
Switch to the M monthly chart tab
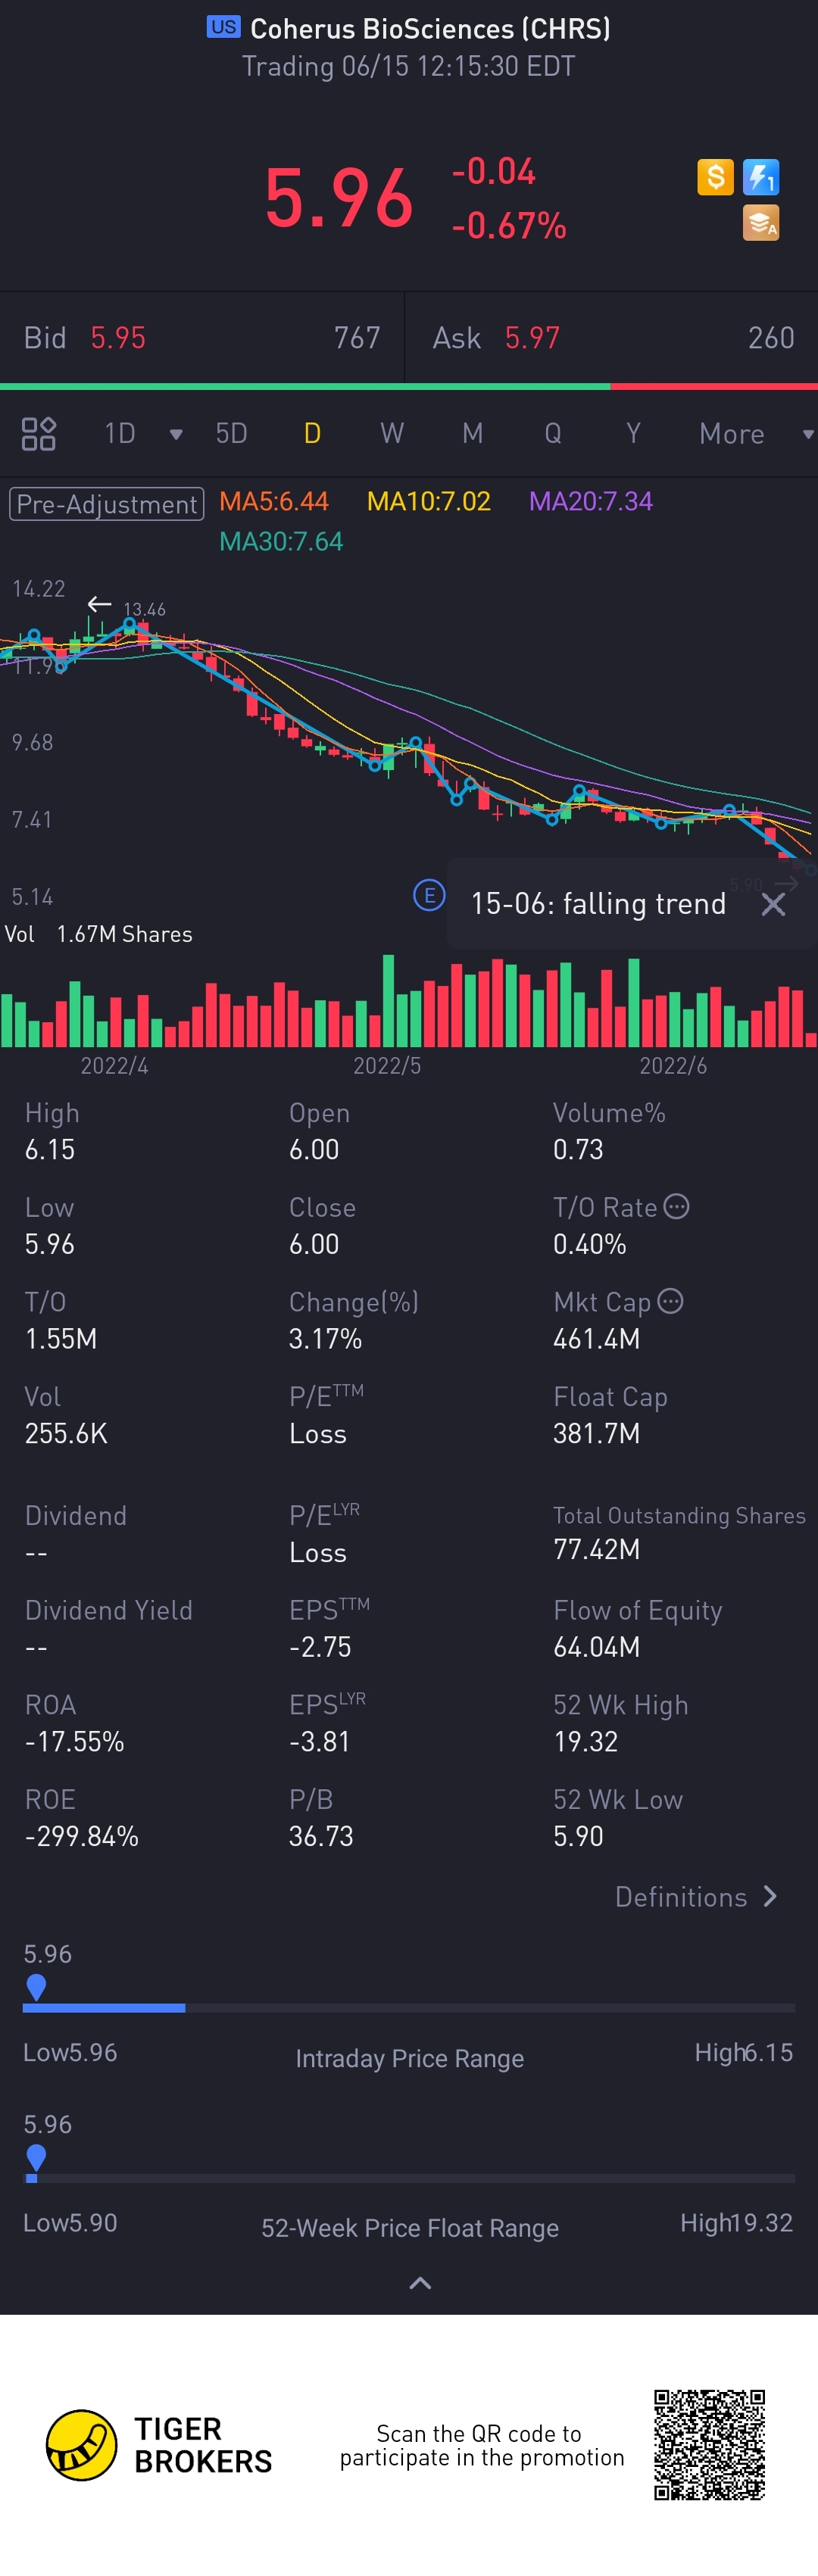coord(473,434)
